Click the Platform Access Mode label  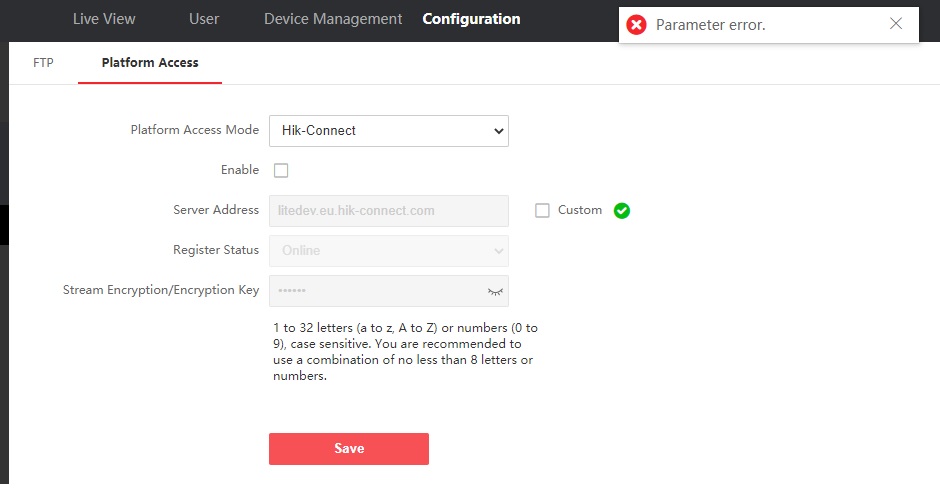tap(194, 130)
